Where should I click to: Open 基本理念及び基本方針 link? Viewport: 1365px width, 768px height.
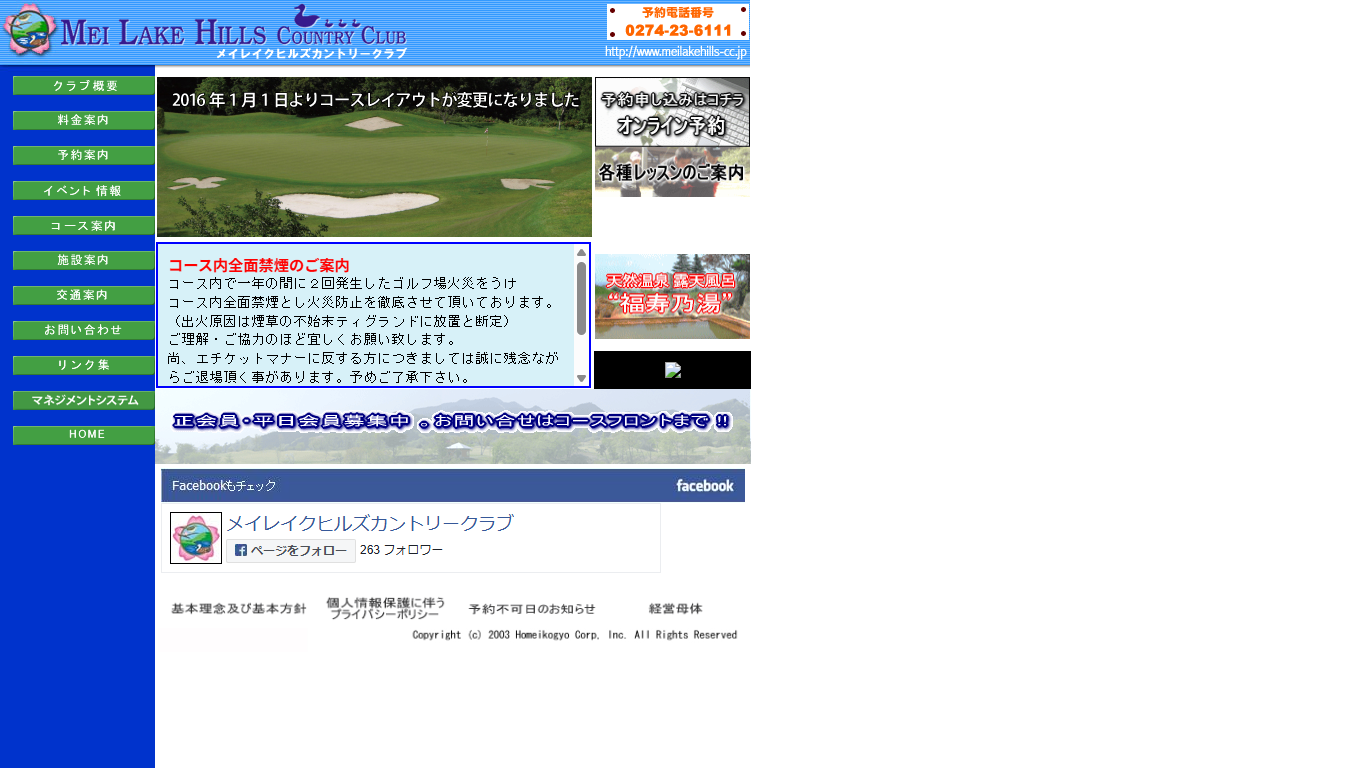click(x=238, y=609)
